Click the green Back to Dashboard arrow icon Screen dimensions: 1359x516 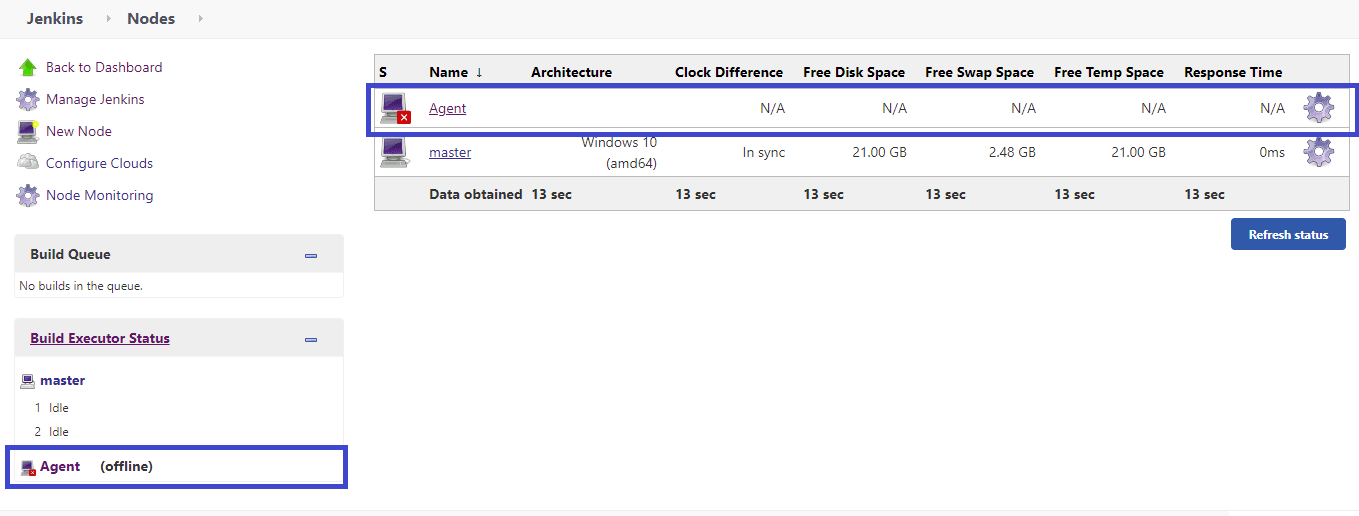point(28,67)
